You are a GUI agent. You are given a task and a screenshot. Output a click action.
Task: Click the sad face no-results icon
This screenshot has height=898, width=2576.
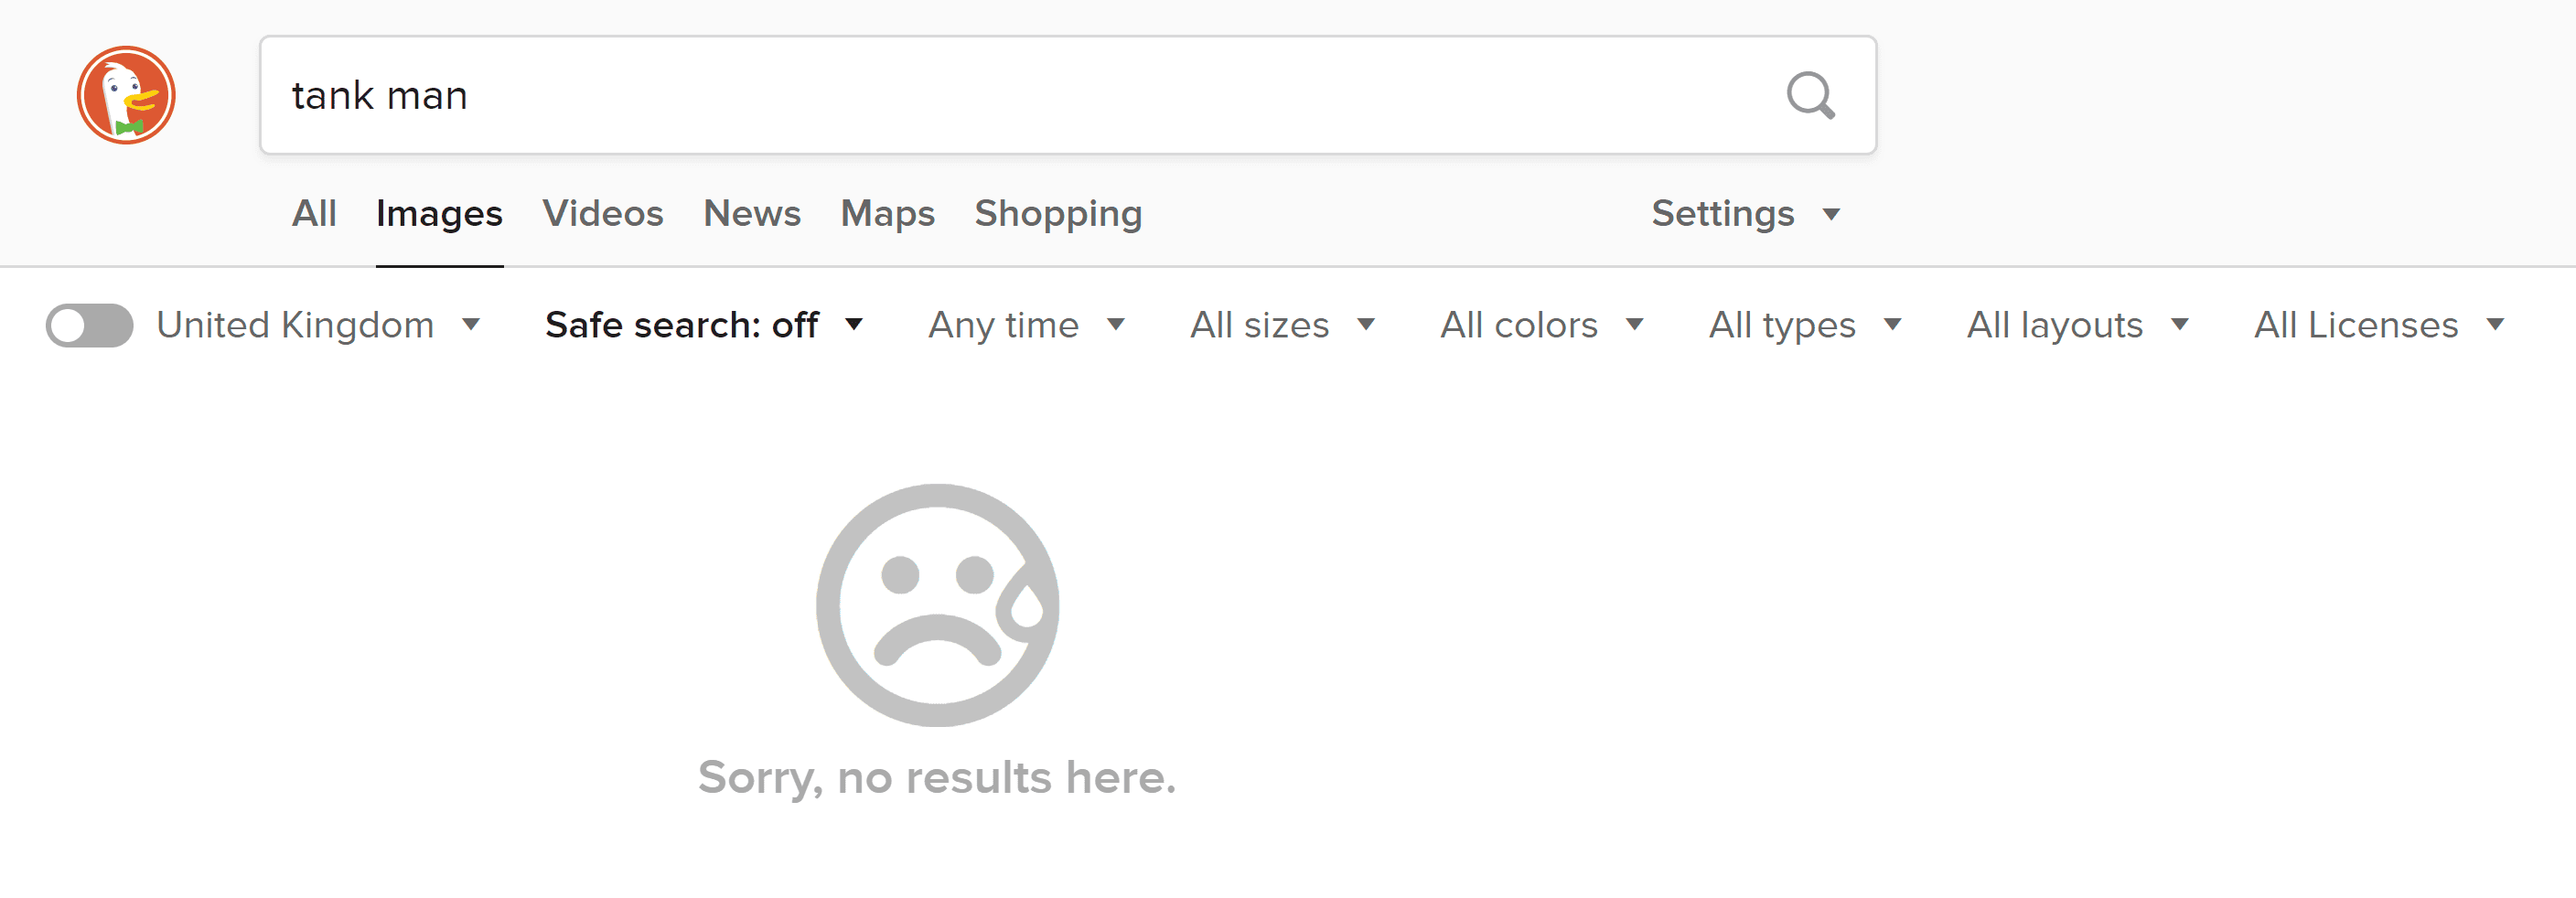tap(937, 605)
